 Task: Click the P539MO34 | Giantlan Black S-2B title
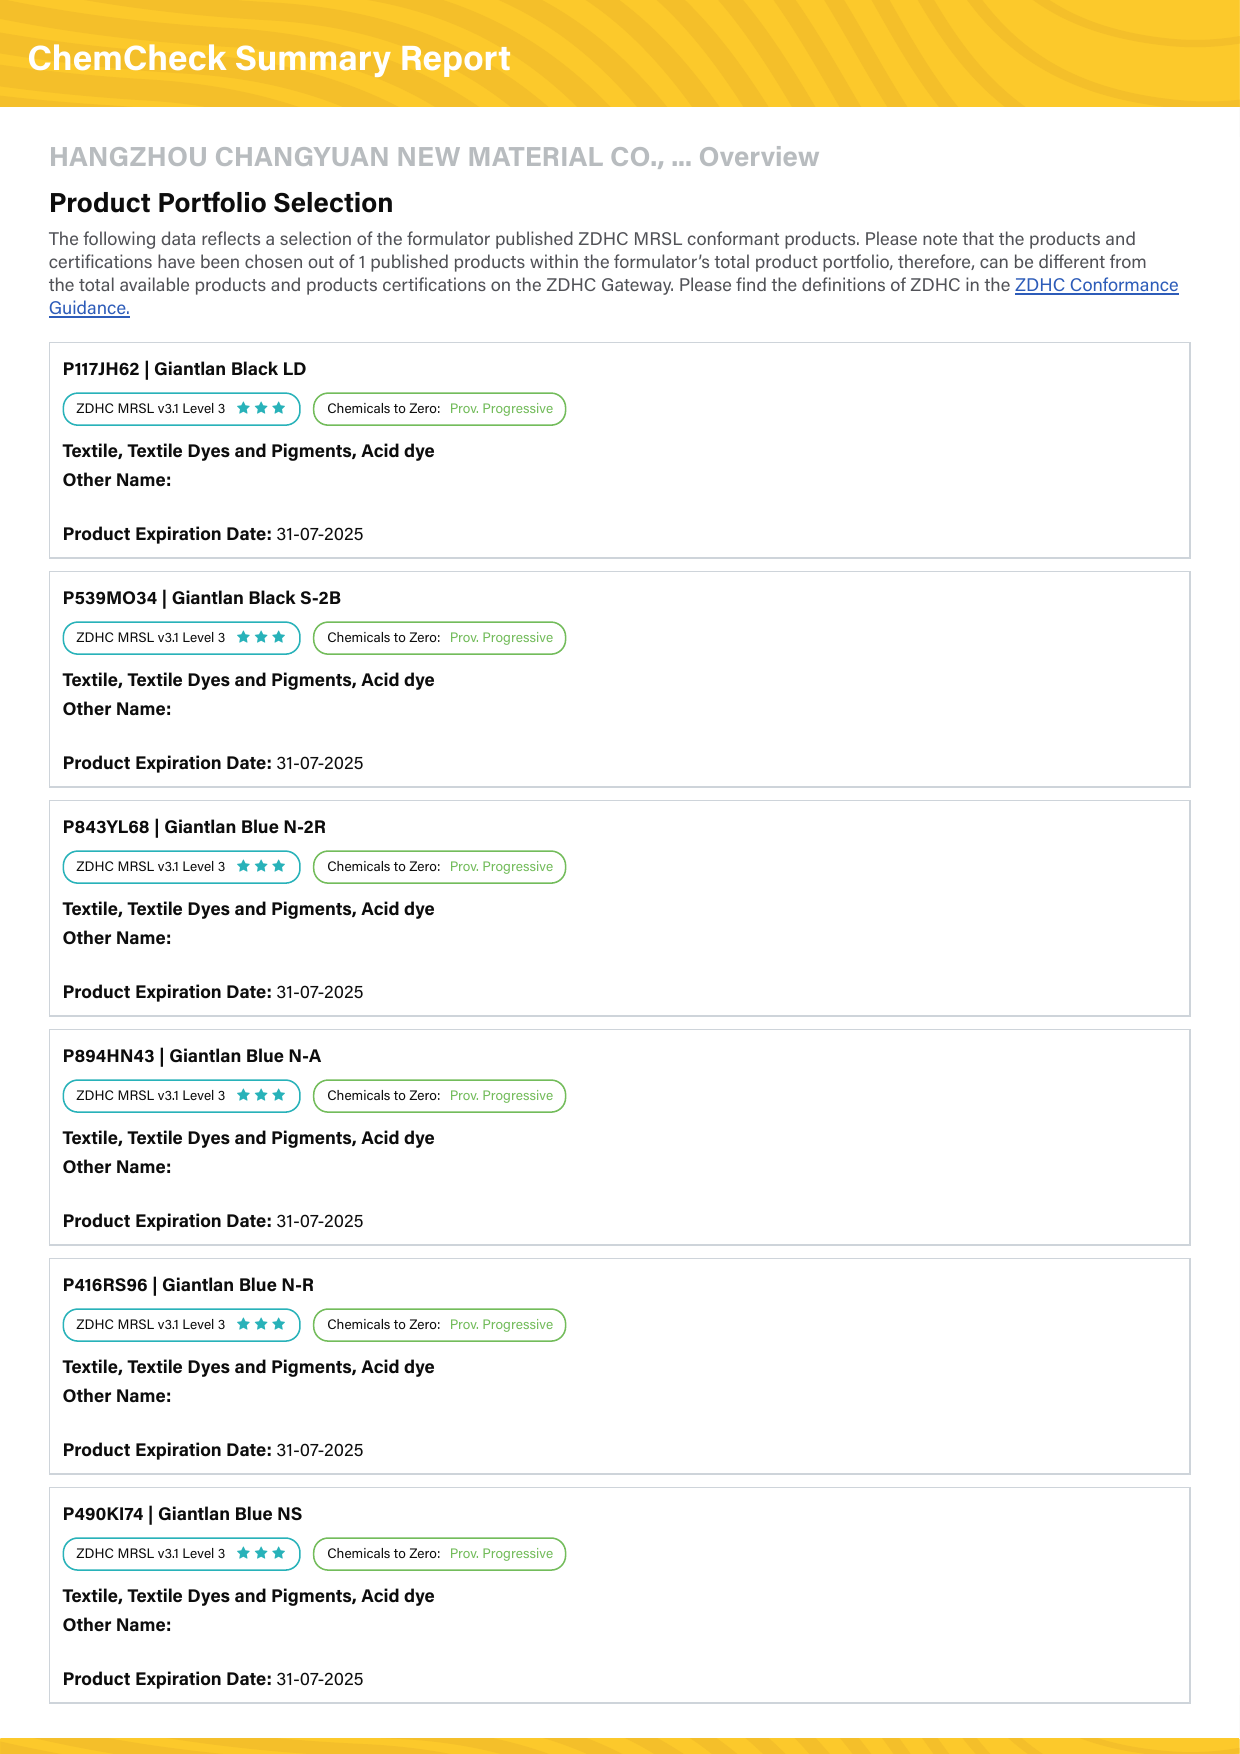pos(201,598)
